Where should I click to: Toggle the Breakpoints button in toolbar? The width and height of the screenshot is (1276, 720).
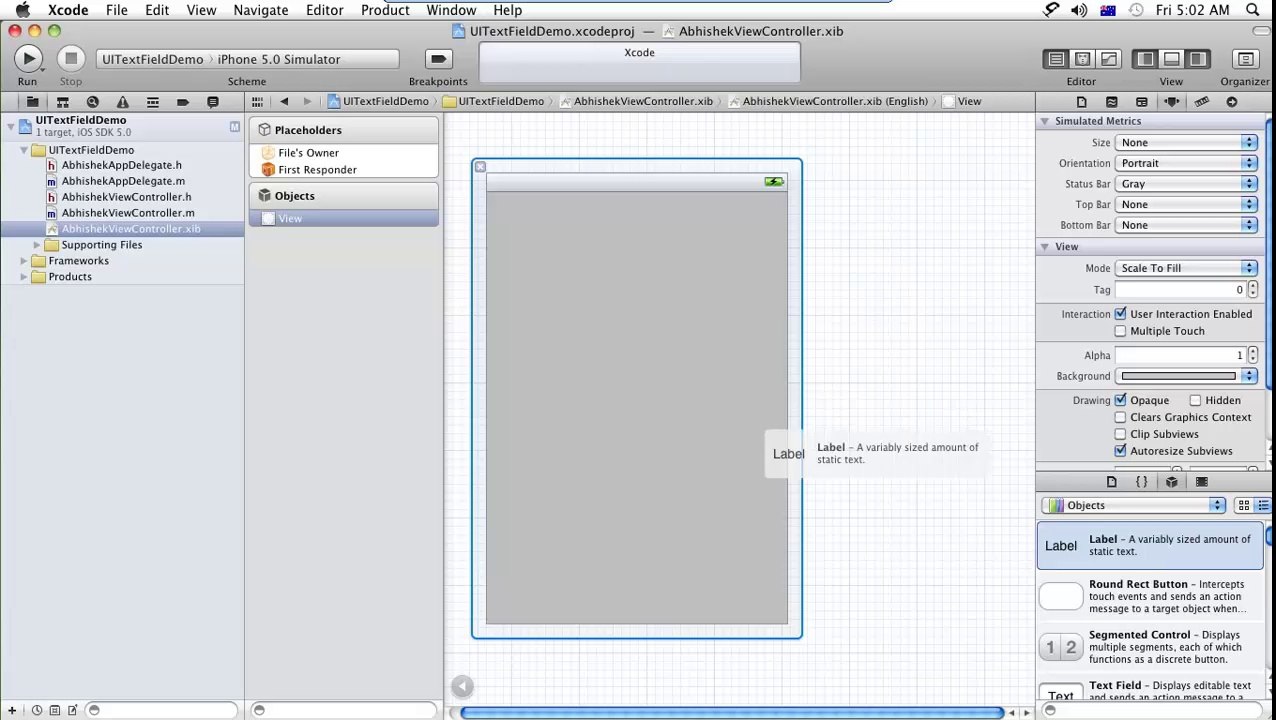click(x=438, y=59)
